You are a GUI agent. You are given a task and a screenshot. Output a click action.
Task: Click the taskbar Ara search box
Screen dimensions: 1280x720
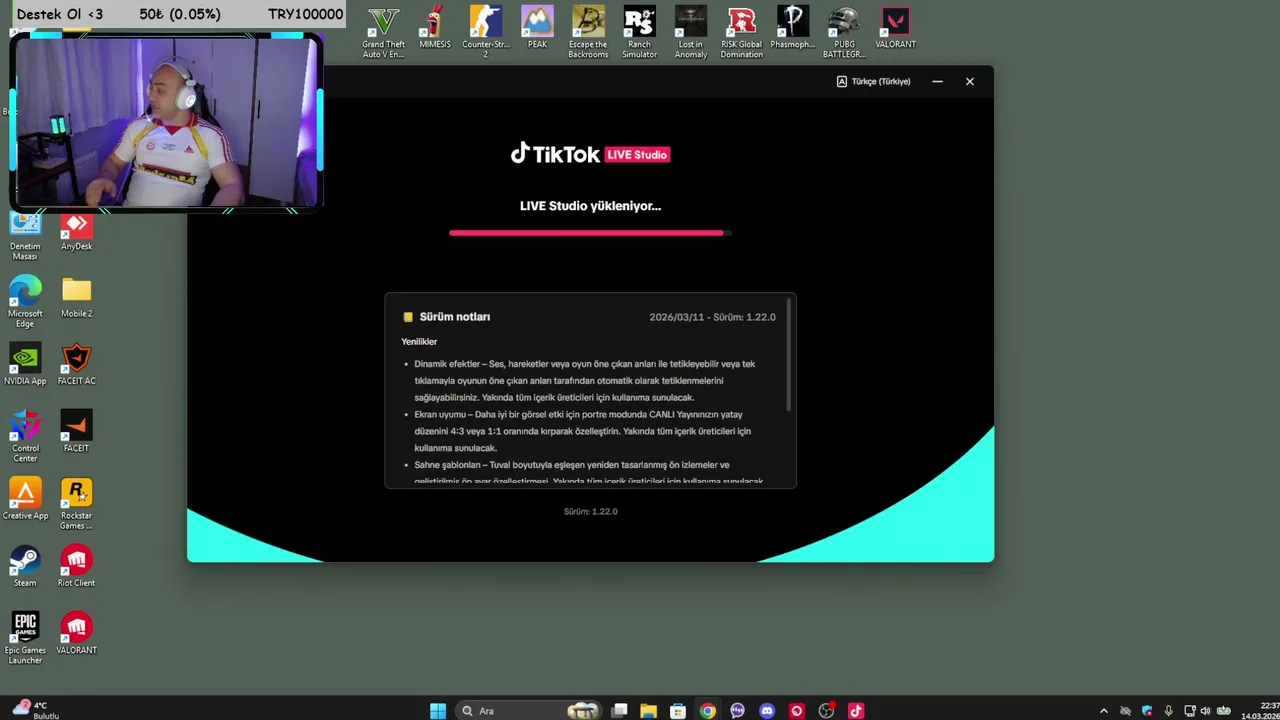pyautogui.click(x=527, y=711)
